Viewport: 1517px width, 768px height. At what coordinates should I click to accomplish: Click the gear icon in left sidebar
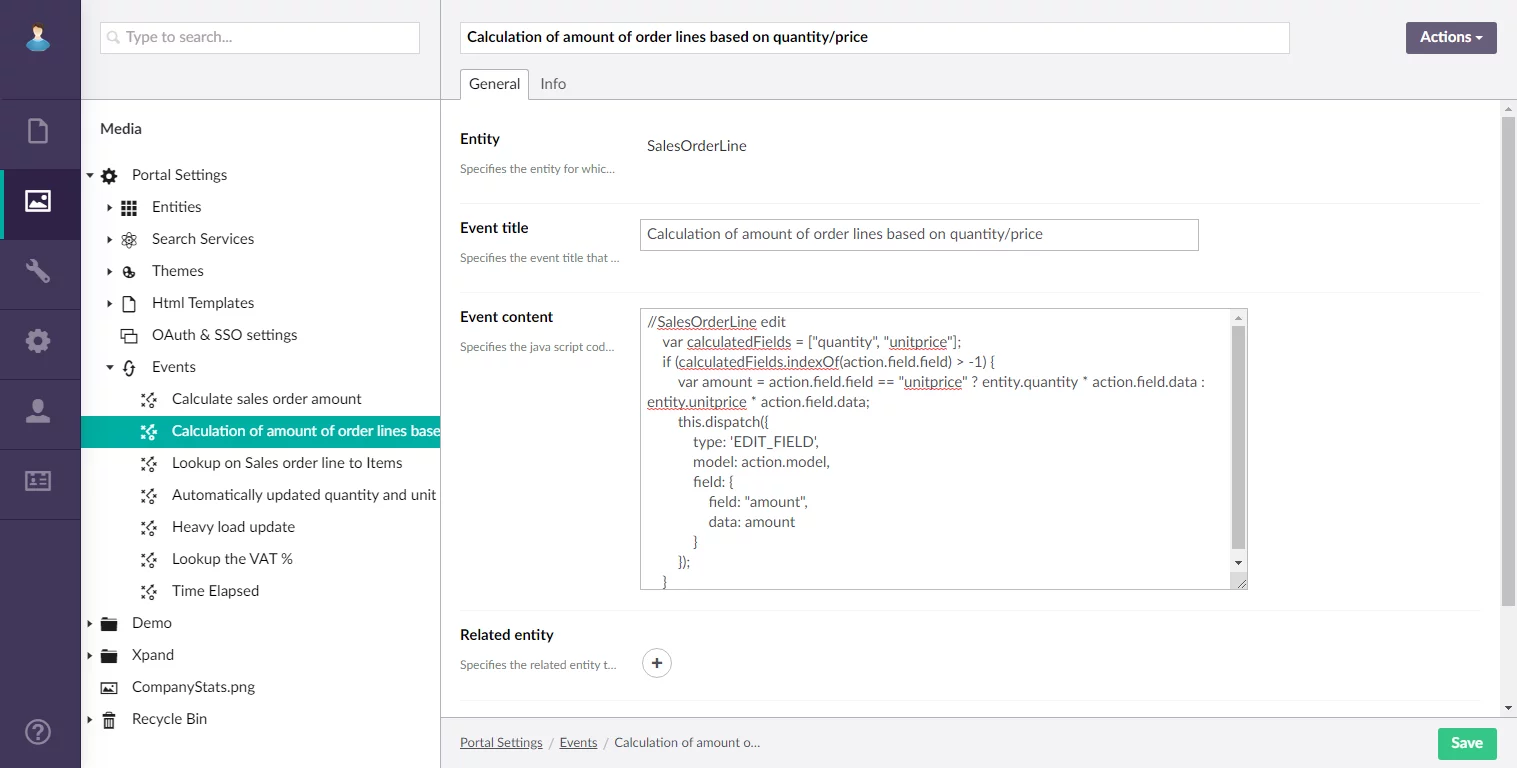tap(38, 341)
